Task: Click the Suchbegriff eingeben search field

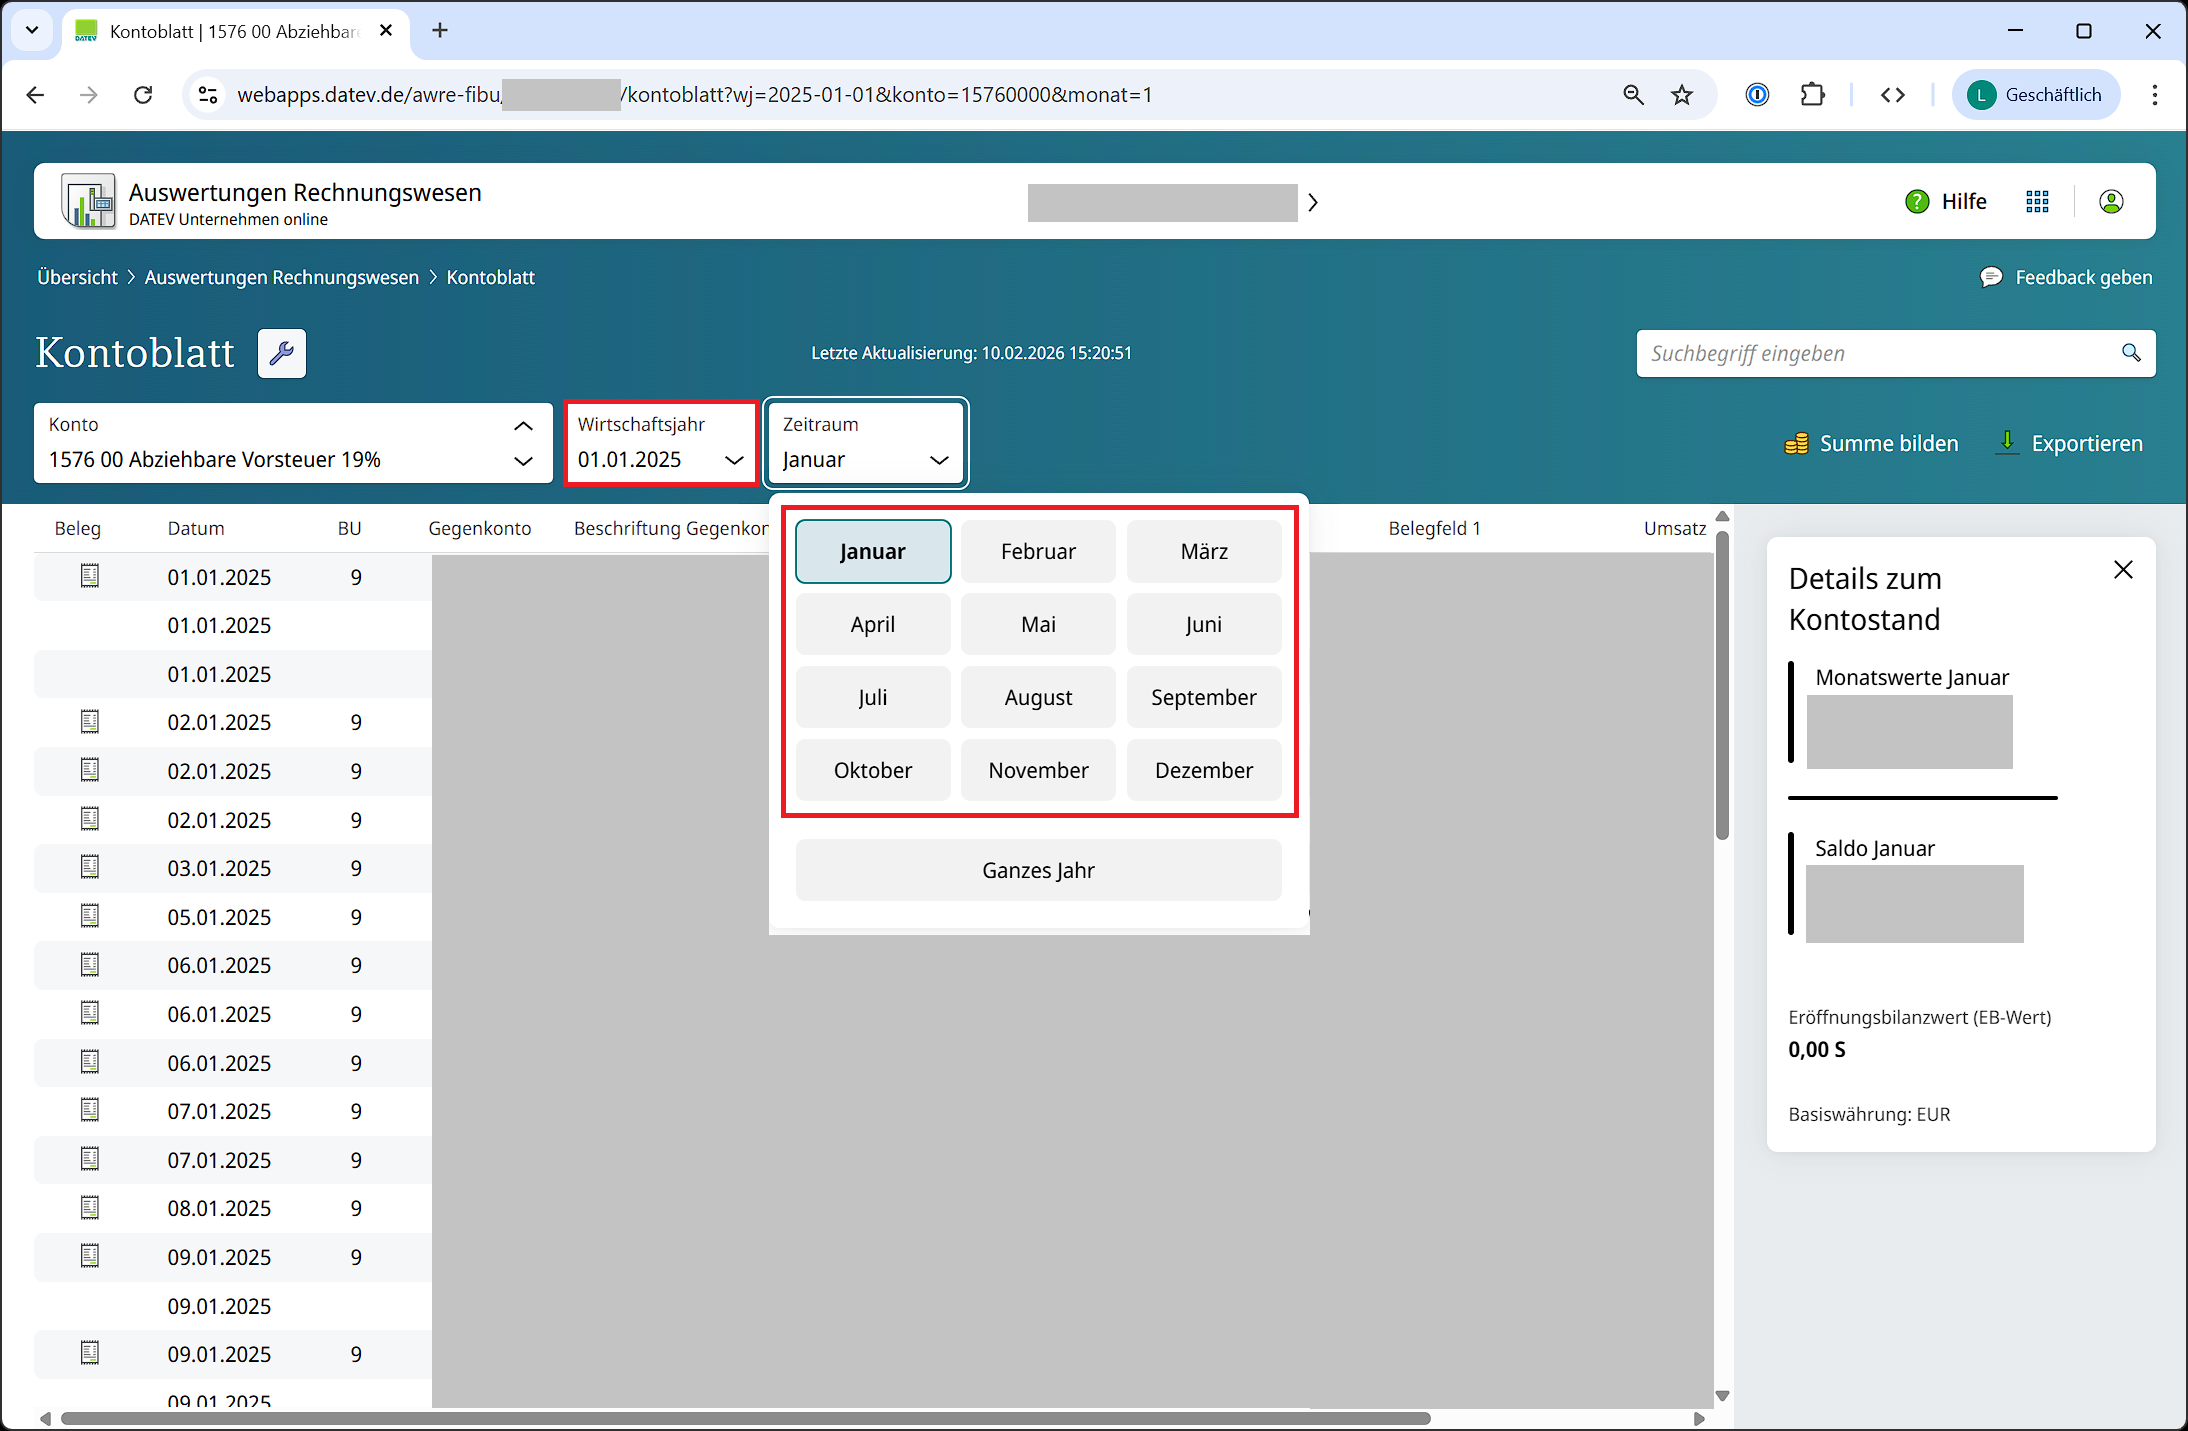Action: pyautogui.click(x=1895, y=353)
